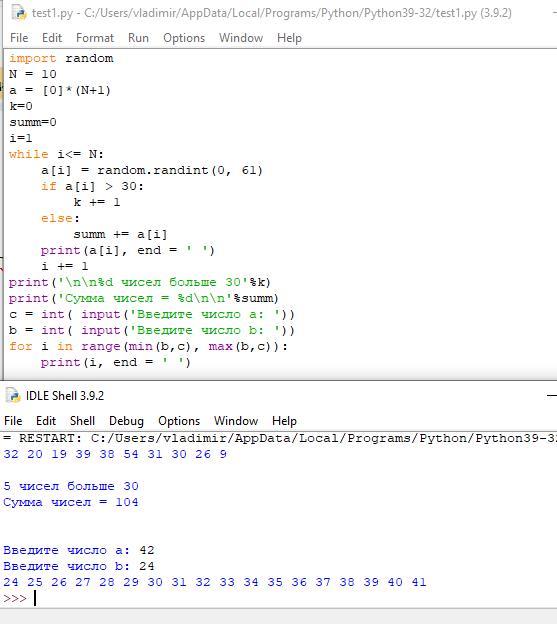Open the Shell menu
Screen dimensions: 557x624
coord(82,421)
